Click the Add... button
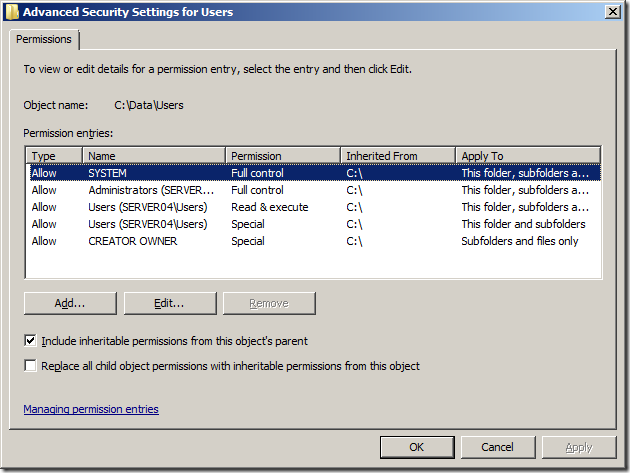 click(70, 303)
